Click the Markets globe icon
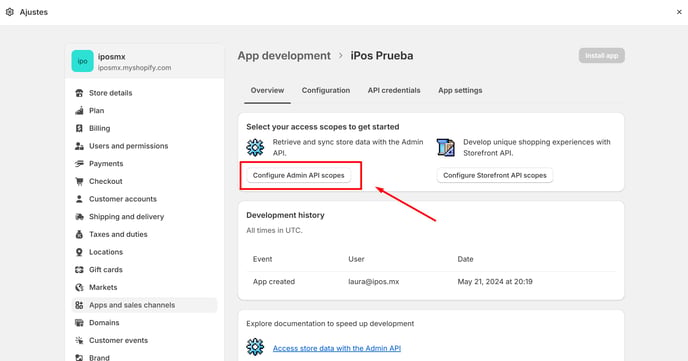This screenshot has height=361, width=688. point(79,287)
